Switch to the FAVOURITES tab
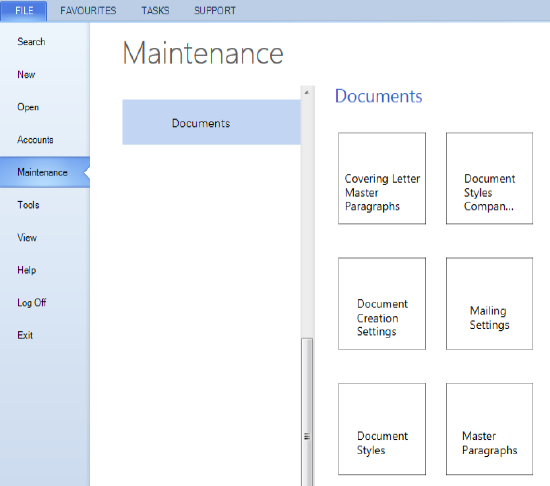550x486 pixels. (88, 11)
